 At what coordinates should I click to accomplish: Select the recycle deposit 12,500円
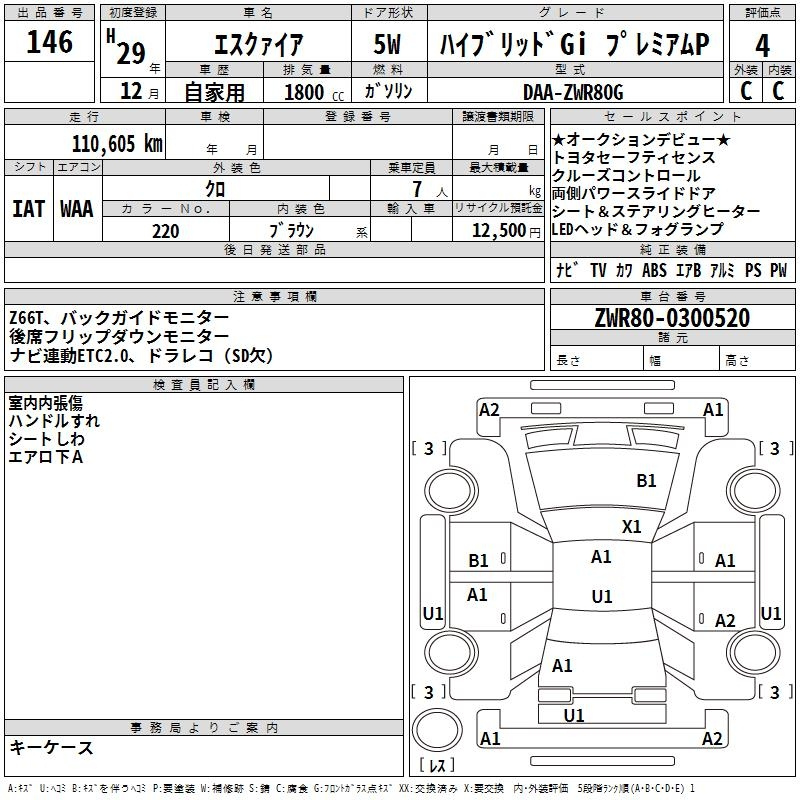pyautogui.click(x=497, y=231)
